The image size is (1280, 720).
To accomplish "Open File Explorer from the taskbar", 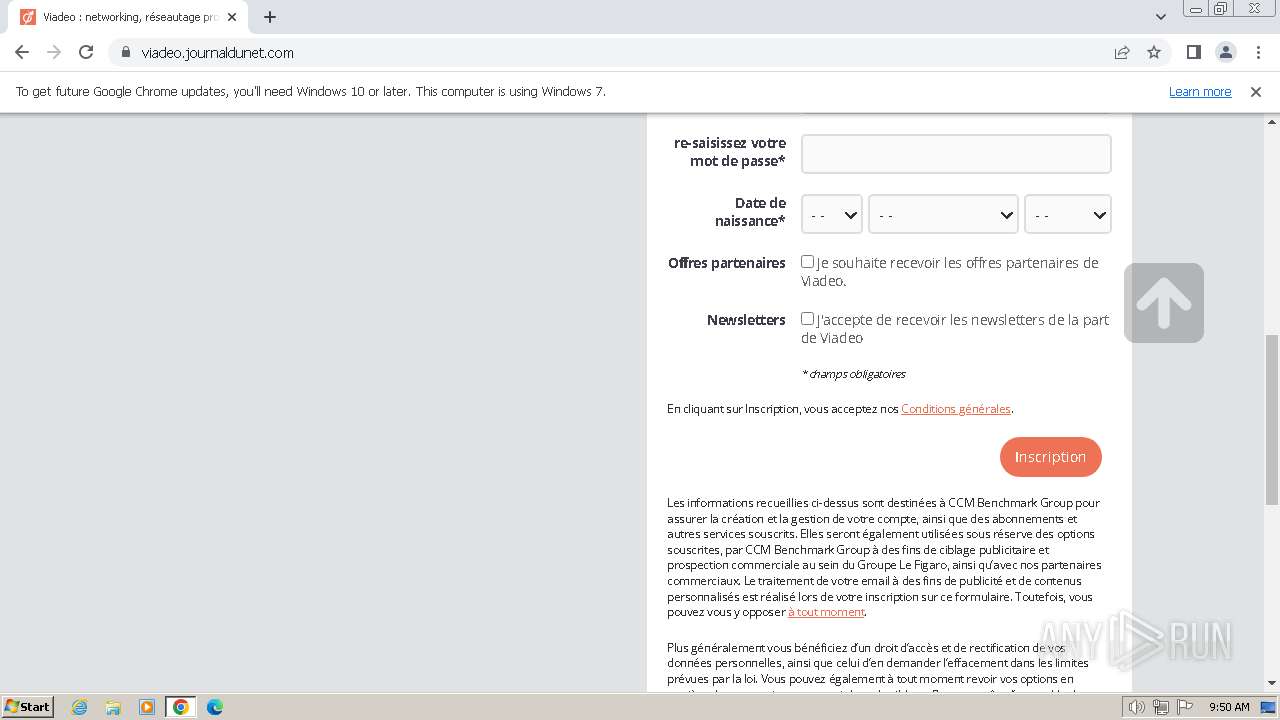I will 113,707.
